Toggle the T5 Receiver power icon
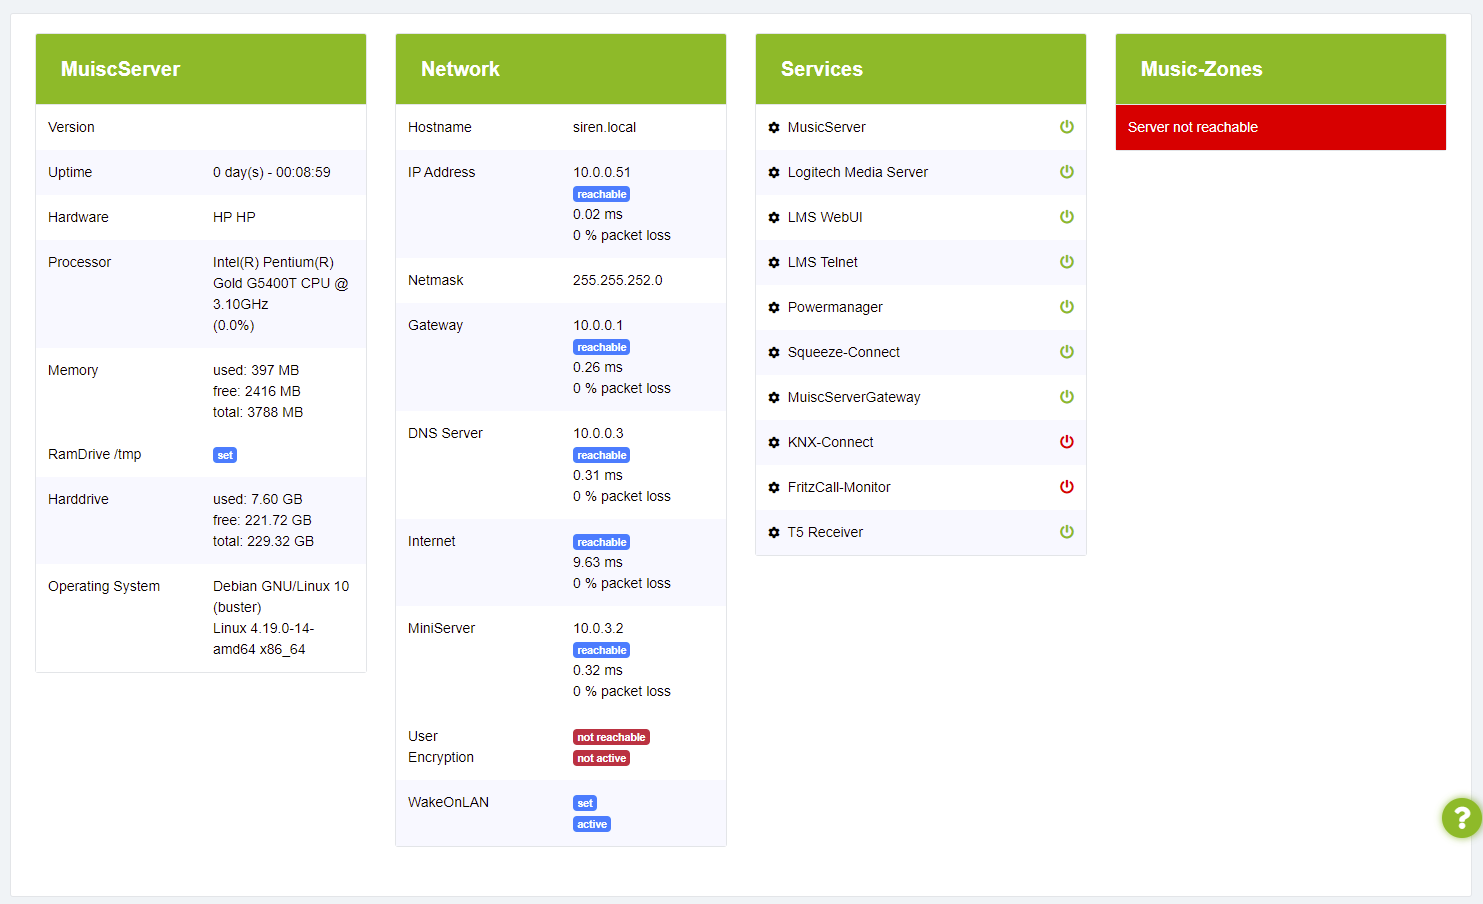 click(x=1067, y=532)
